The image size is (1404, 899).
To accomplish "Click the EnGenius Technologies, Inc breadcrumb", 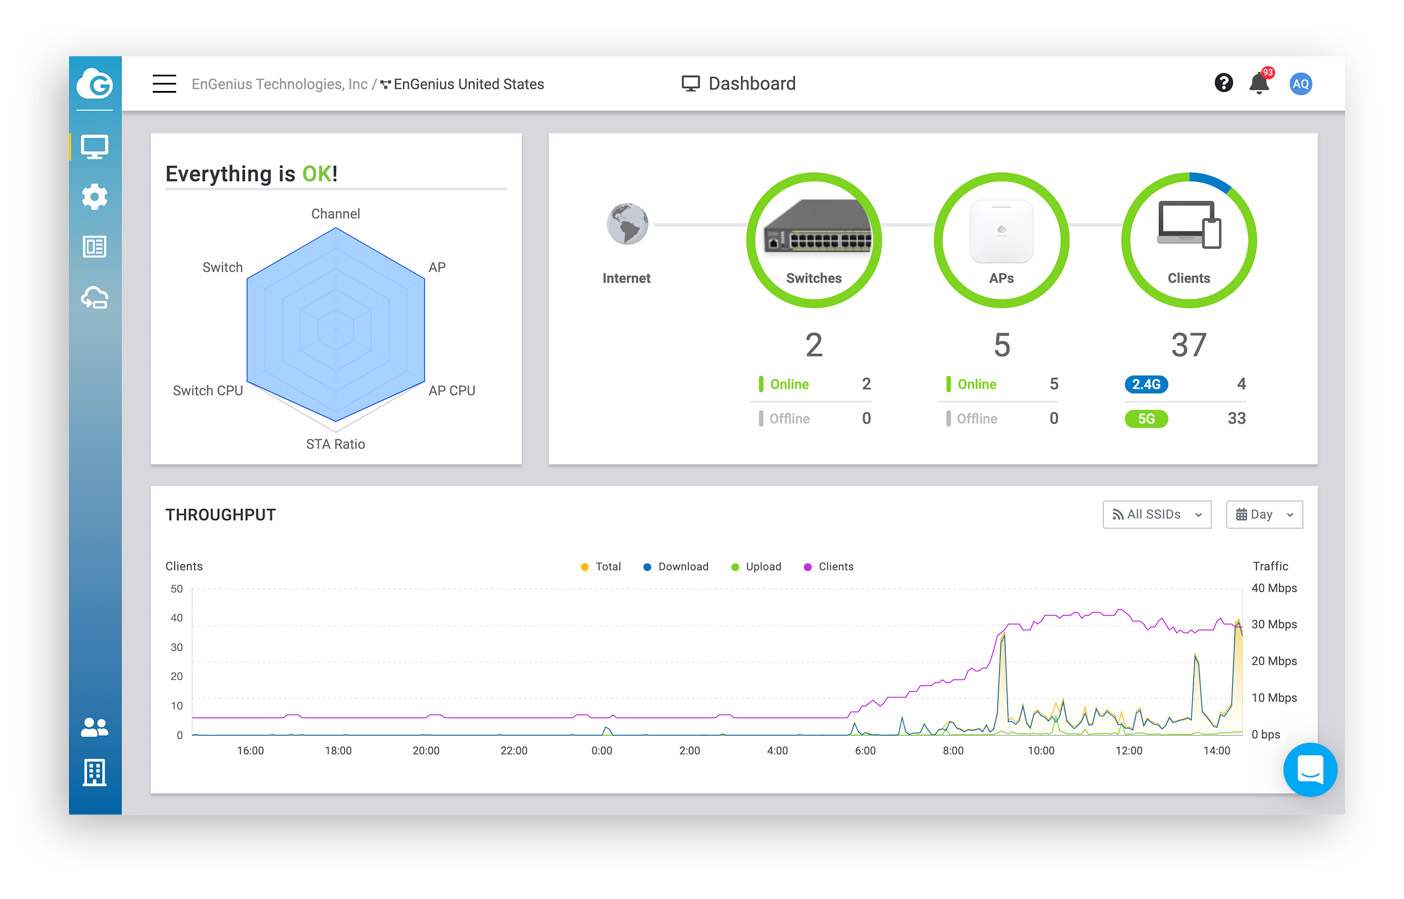I will [x=280, y=84].
